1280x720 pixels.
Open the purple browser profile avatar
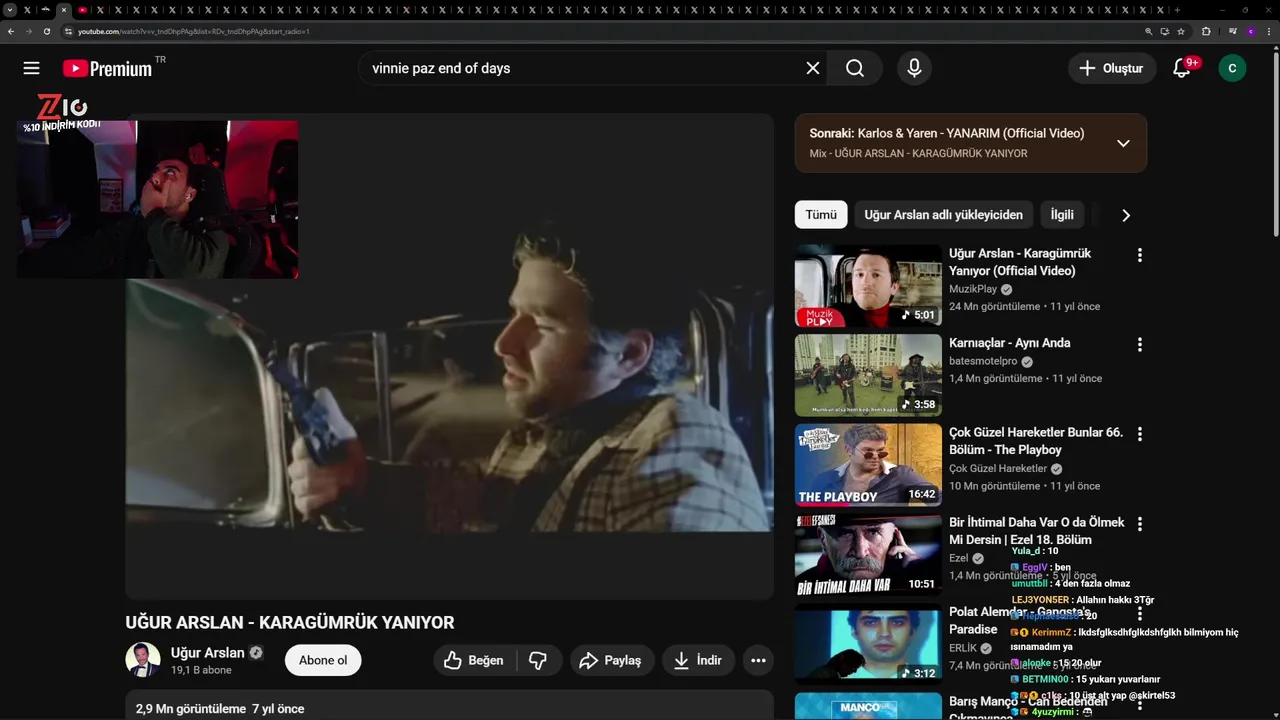pyautogui.click(x=1250, y=31)
